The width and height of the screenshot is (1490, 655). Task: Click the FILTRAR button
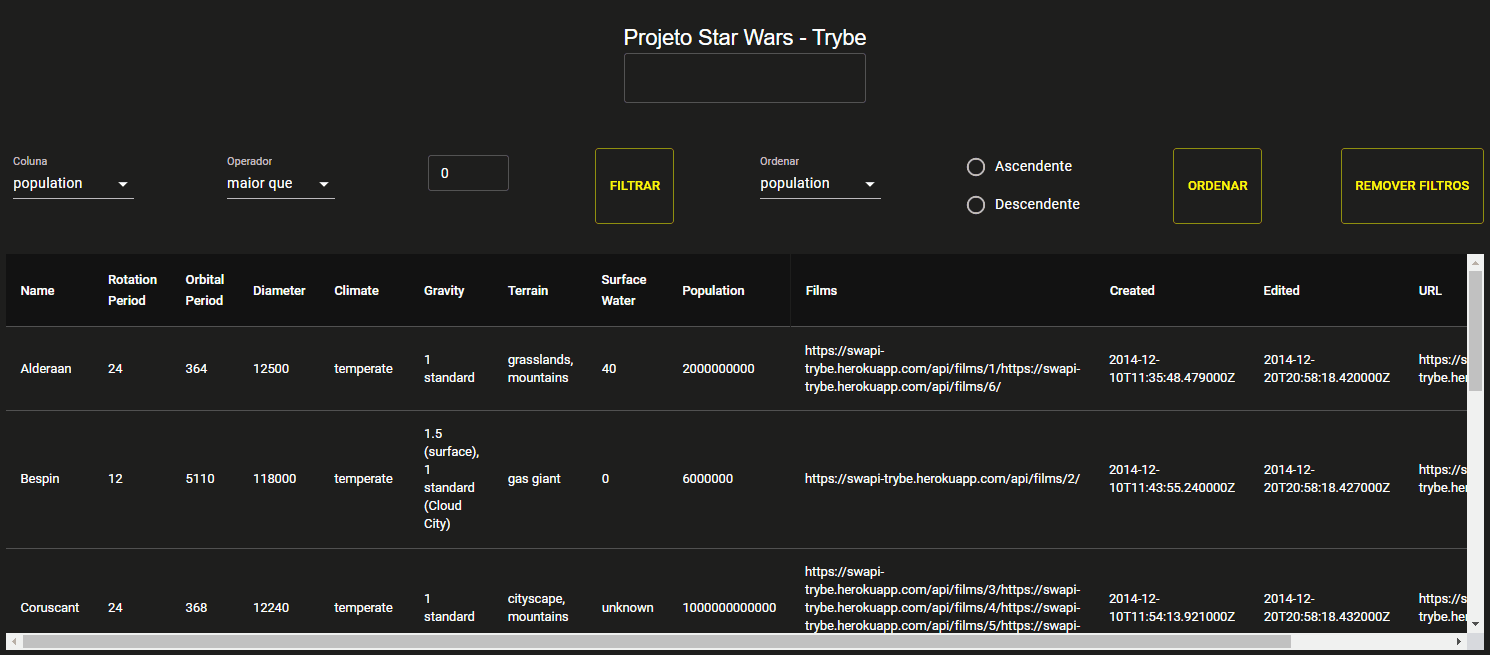coord(634,185)
